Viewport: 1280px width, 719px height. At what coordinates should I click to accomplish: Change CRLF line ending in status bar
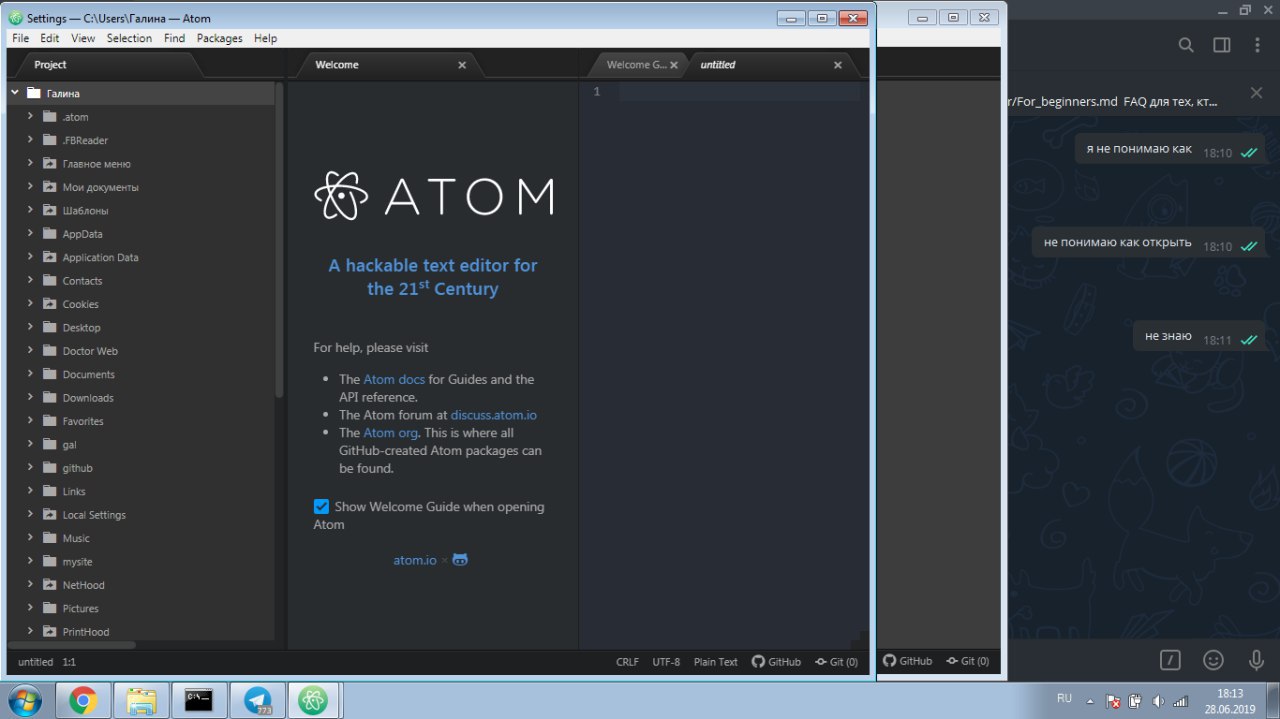coord(627,662)
